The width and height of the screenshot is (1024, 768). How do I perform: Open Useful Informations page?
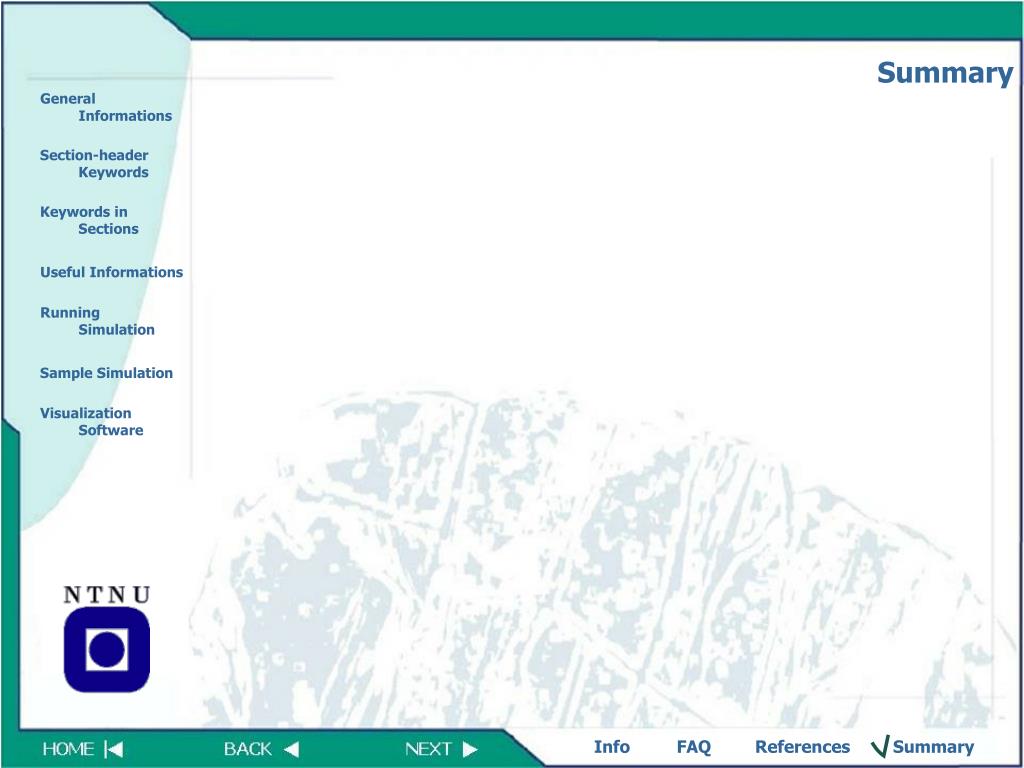pos(112,272)
